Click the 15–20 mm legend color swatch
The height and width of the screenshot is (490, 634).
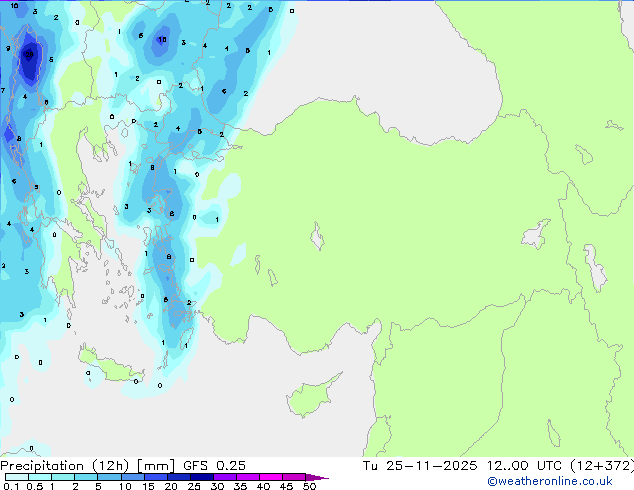(155, 477)
